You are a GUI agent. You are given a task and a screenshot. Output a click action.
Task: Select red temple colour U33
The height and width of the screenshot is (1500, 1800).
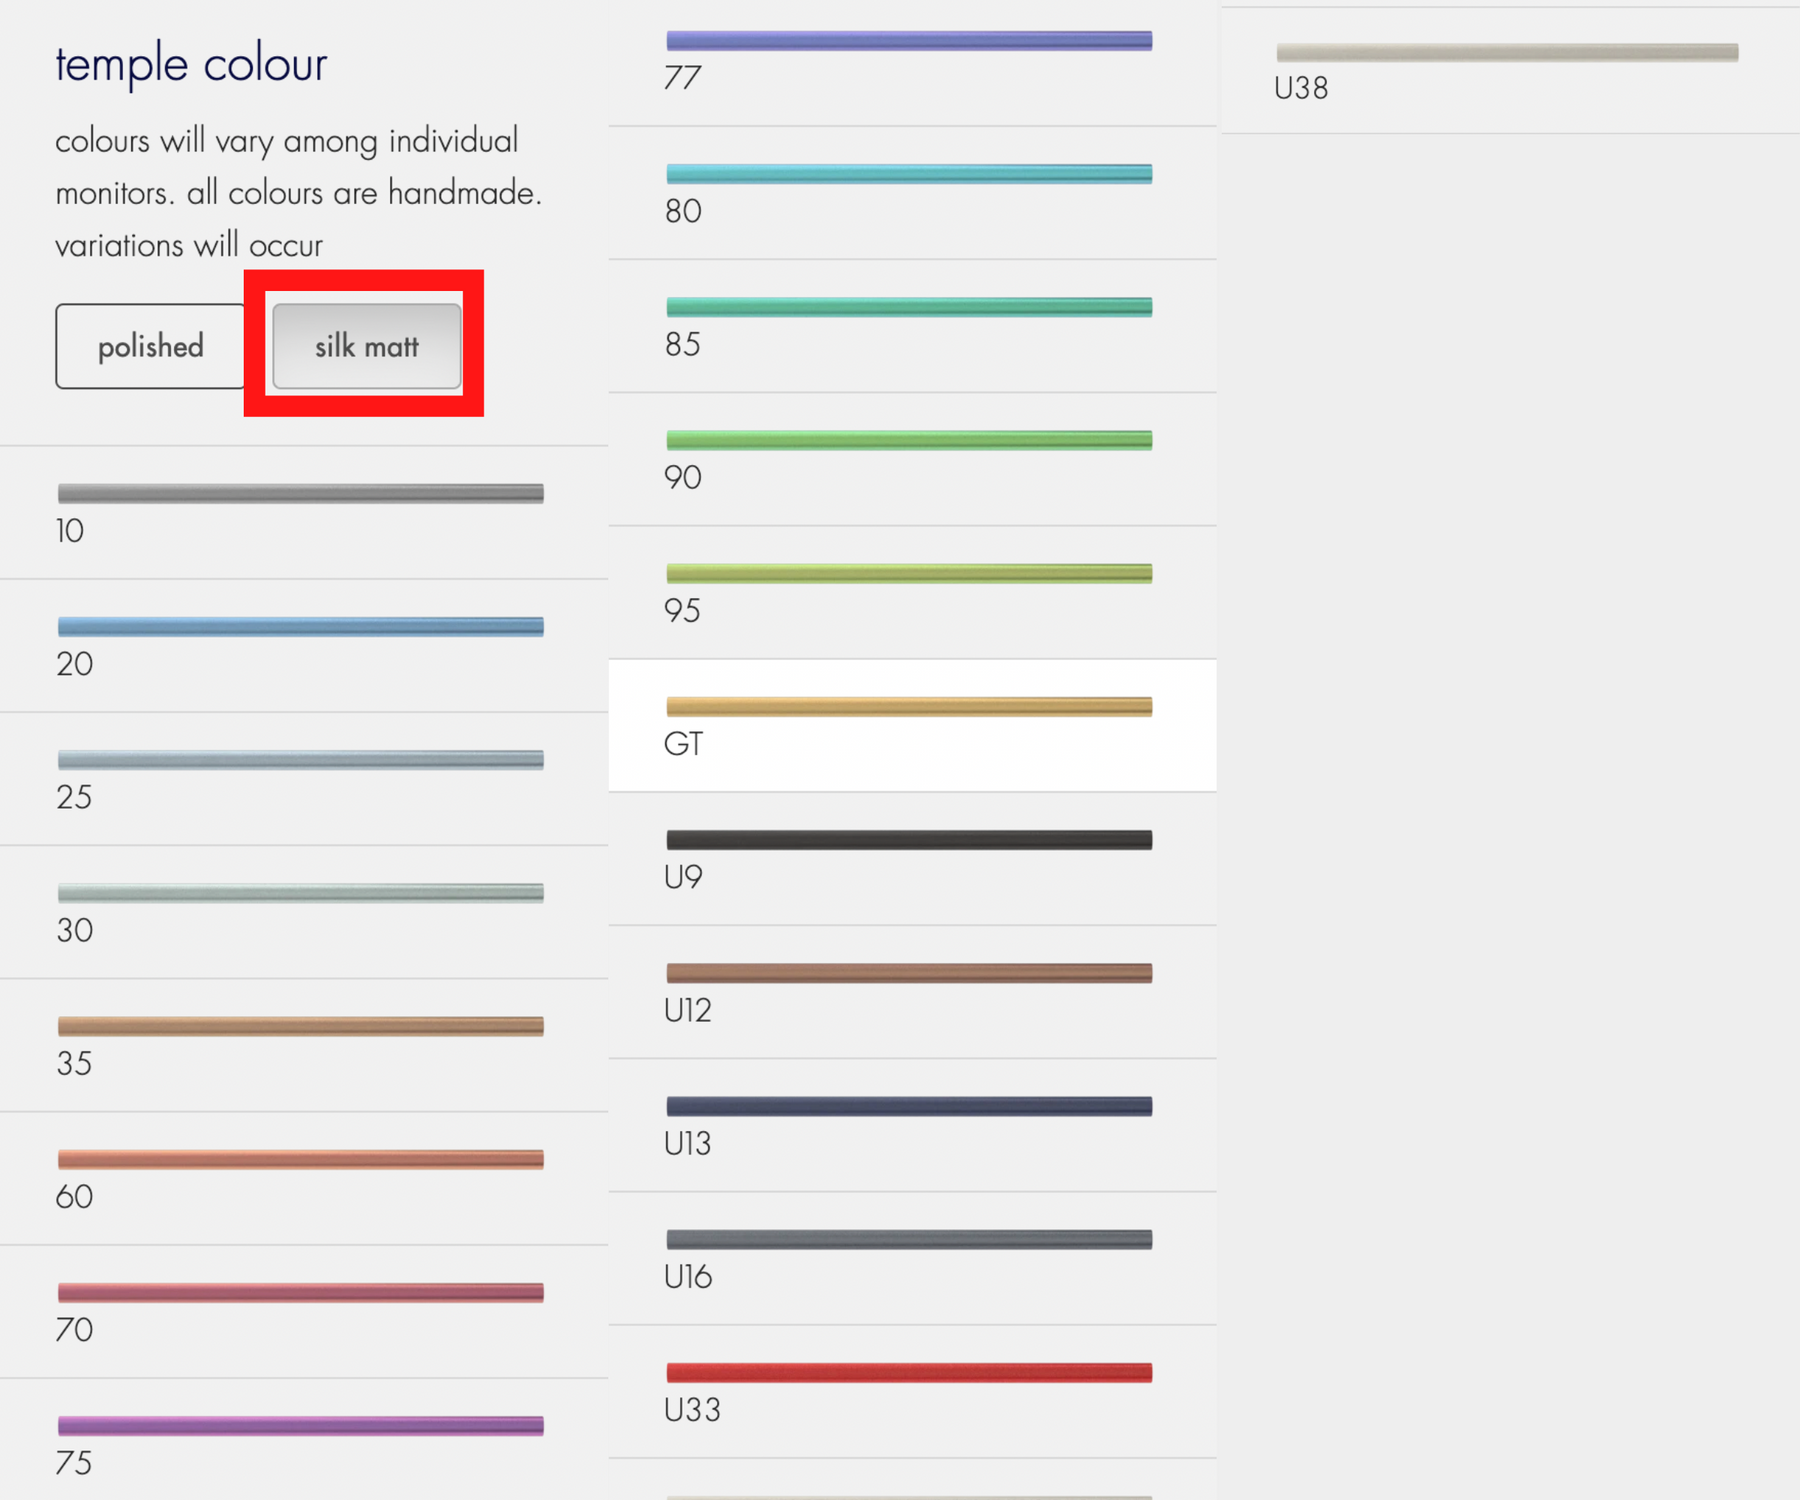[909, 1390]
